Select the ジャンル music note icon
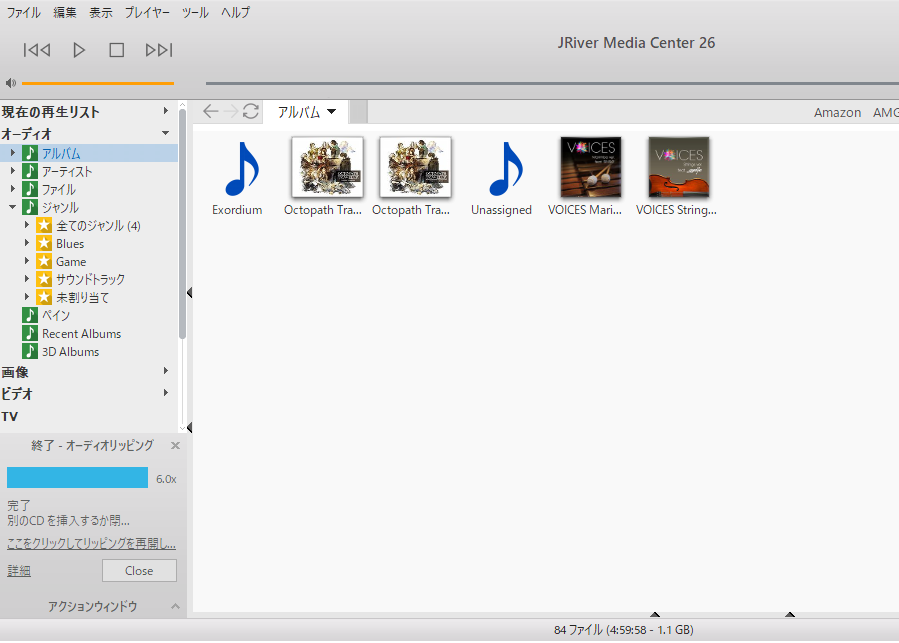Image resolution: width=899 pixels, height=643 pixels. pos(30,207)
